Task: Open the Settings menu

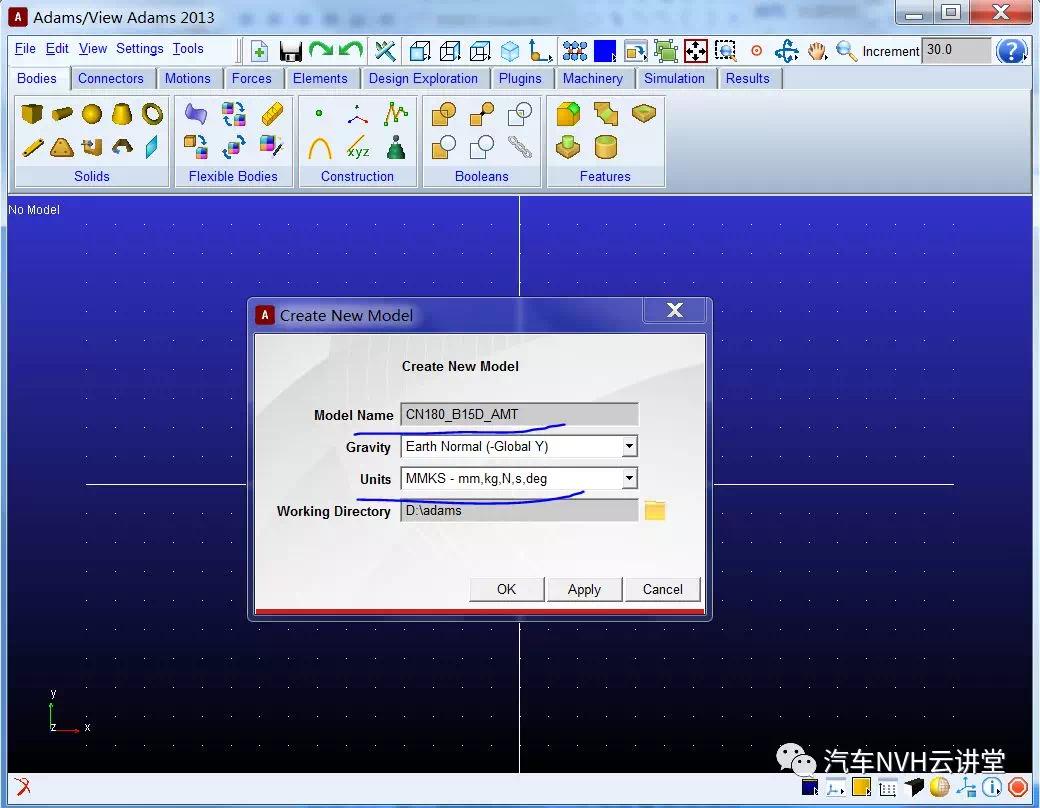Action: (x=139, y=48)
